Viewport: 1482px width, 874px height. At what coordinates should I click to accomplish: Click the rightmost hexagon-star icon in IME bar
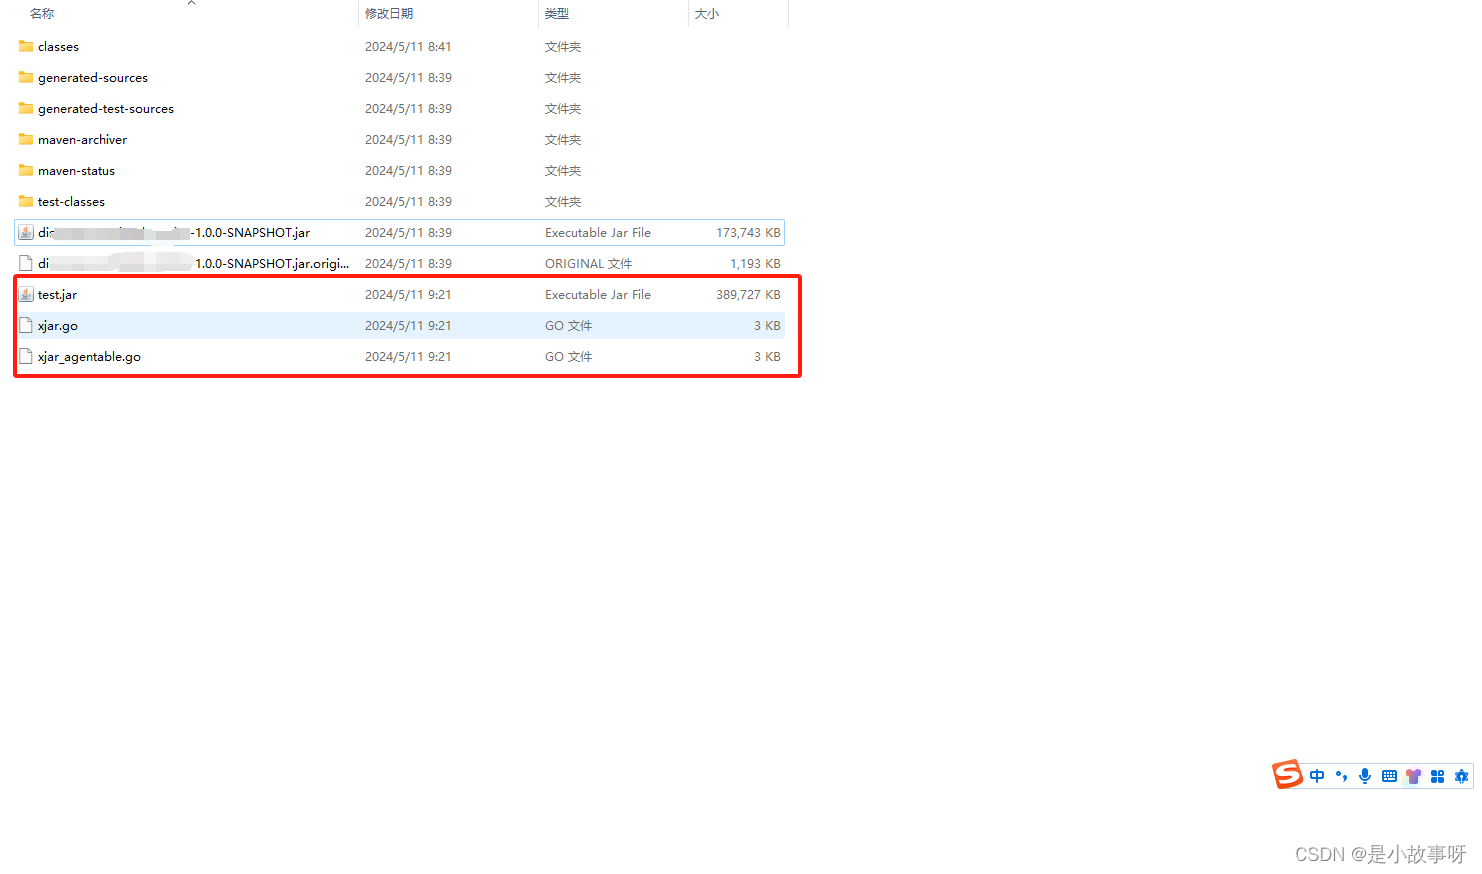pyautogui.click(x=1461, y=776)
